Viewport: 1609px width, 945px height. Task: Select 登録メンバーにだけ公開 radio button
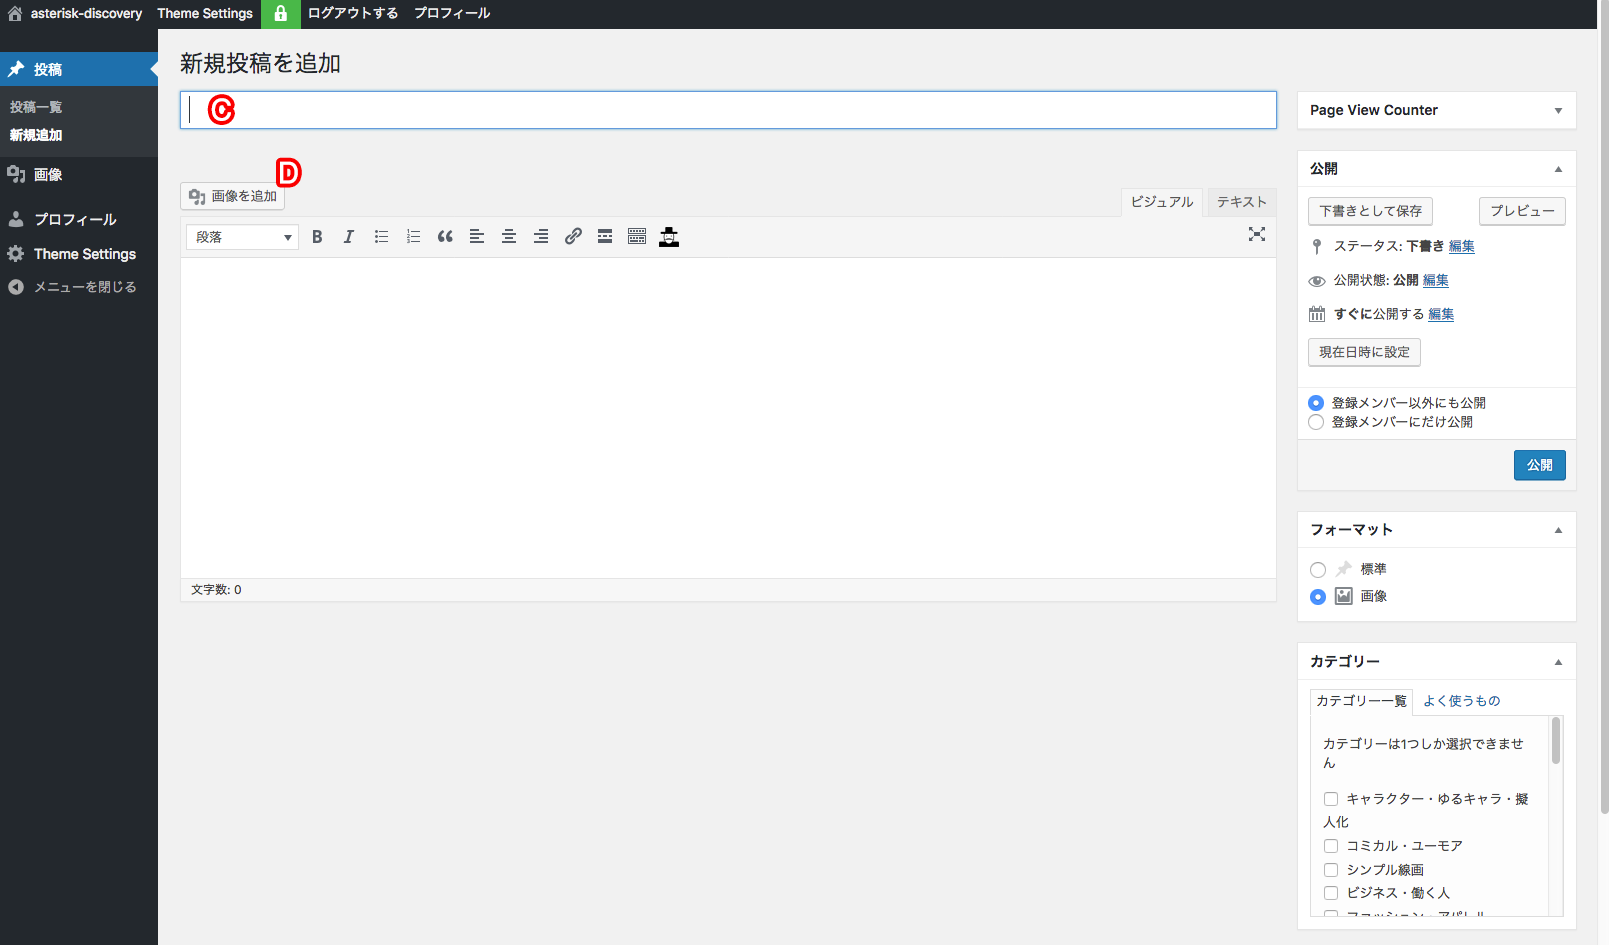(1316, 422)
